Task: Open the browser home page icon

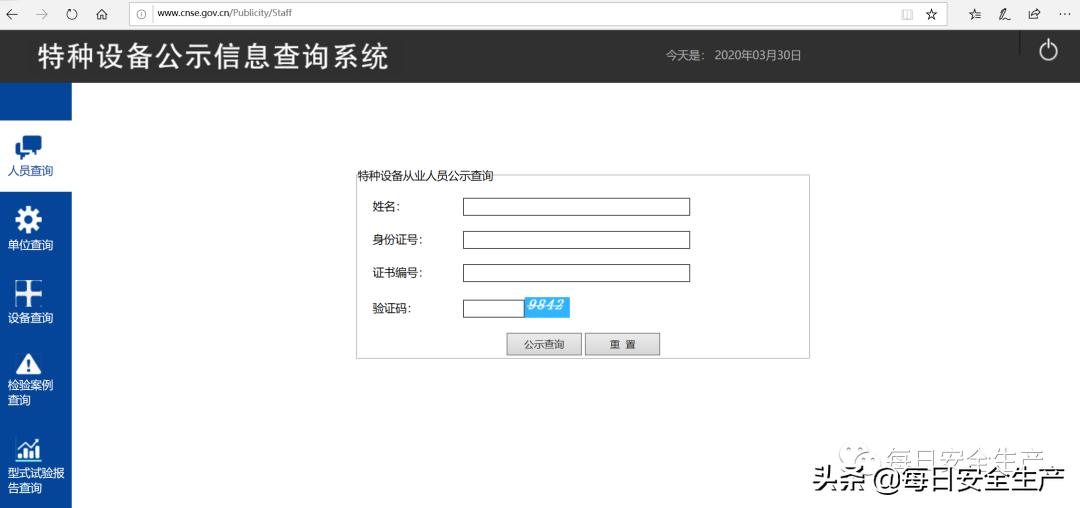Action: tap(102, 14)
